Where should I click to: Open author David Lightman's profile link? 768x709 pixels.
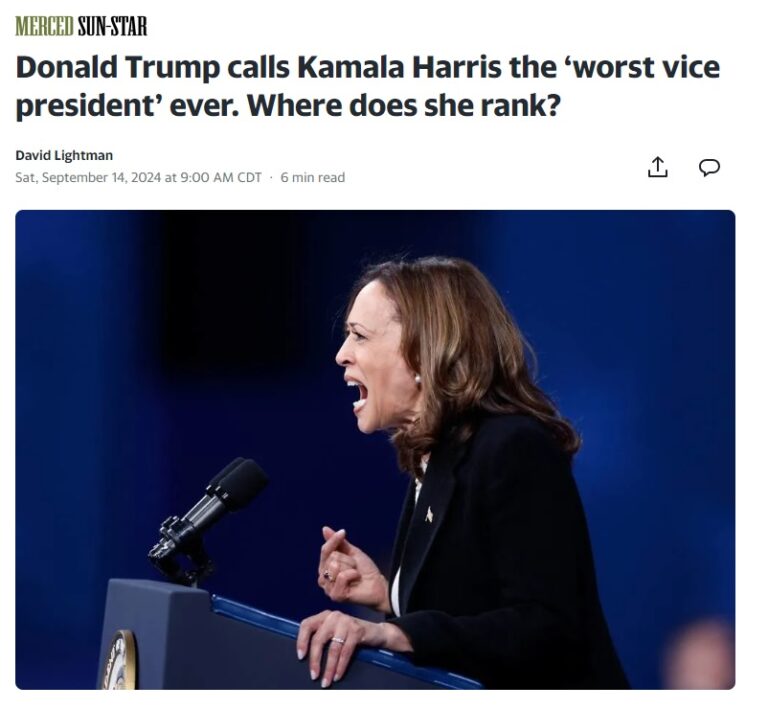[x=64, y=155]
